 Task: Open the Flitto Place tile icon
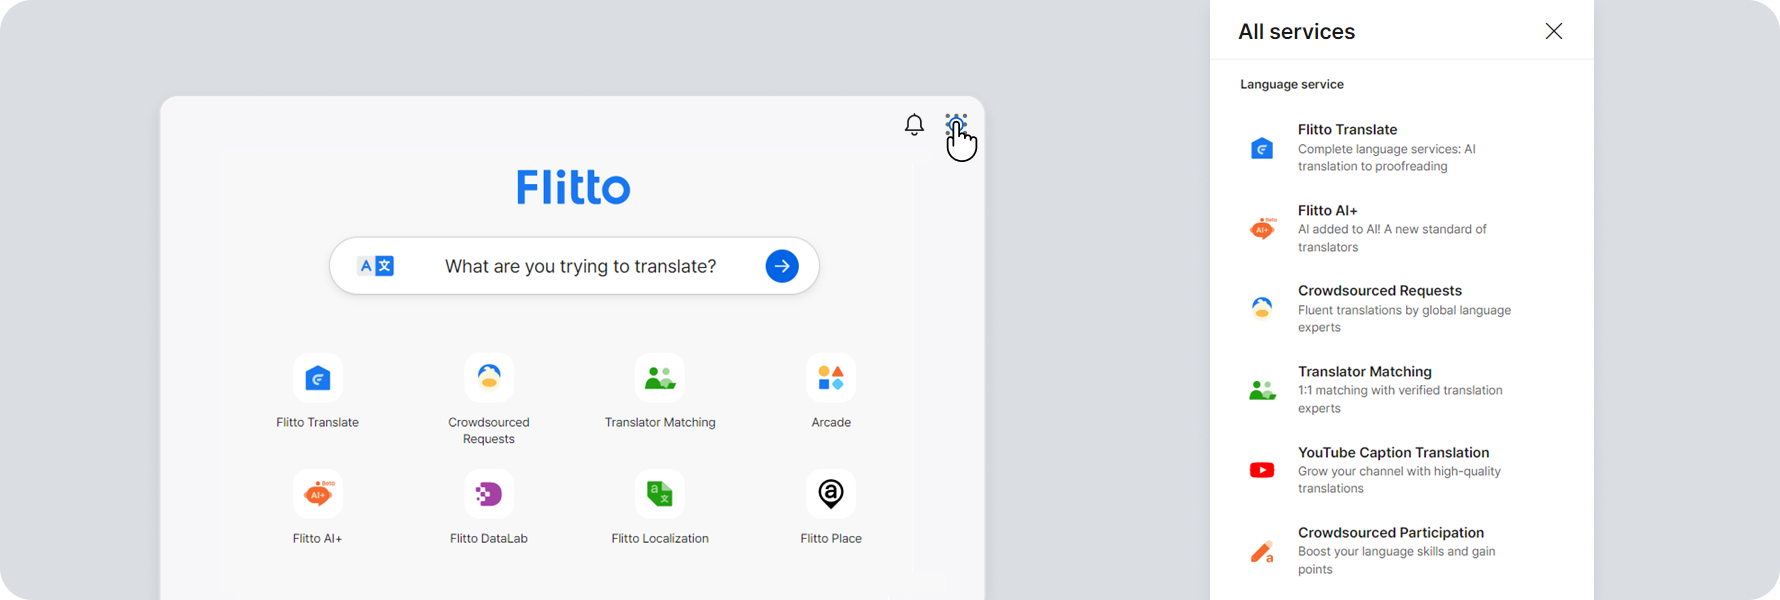coord(831,494)
